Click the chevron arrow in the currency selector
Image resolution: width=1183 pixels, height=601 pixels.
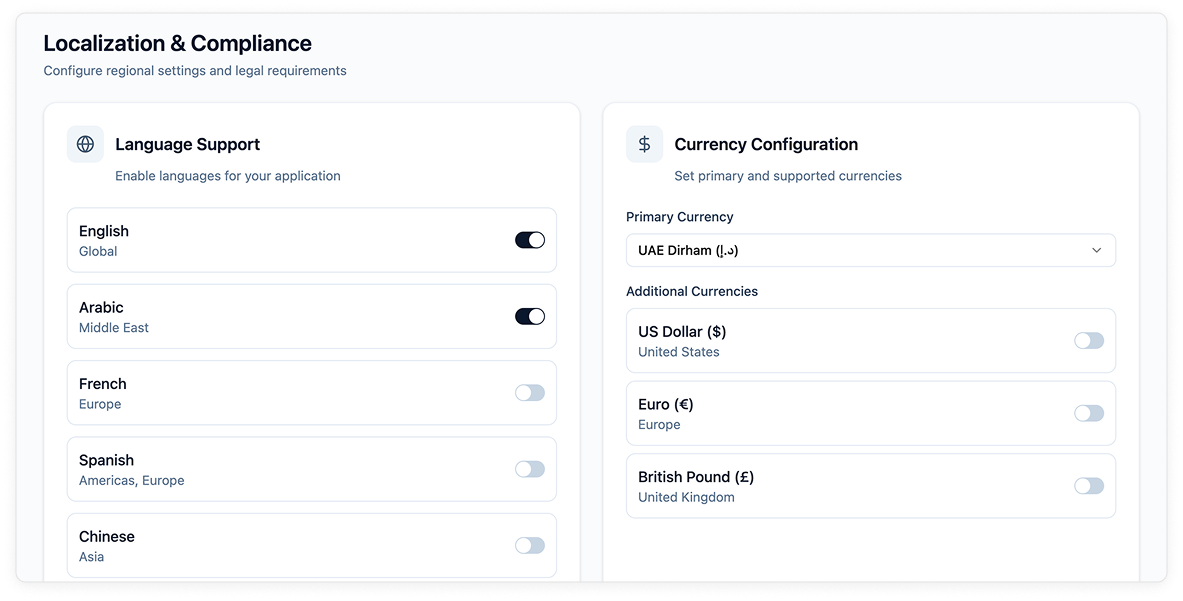pos(1096,250)
